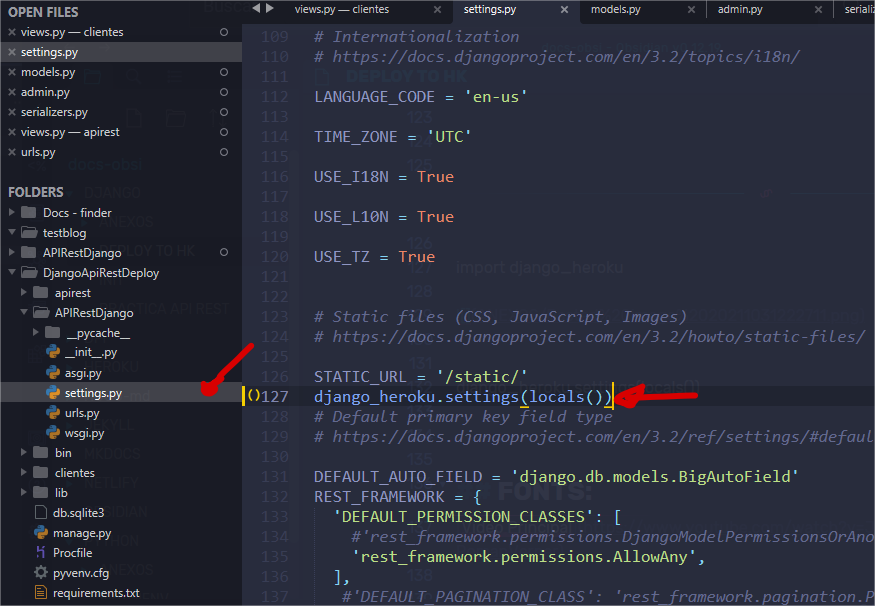Collapse the DjangoApiRestDeploy folder

click(12, 273)
